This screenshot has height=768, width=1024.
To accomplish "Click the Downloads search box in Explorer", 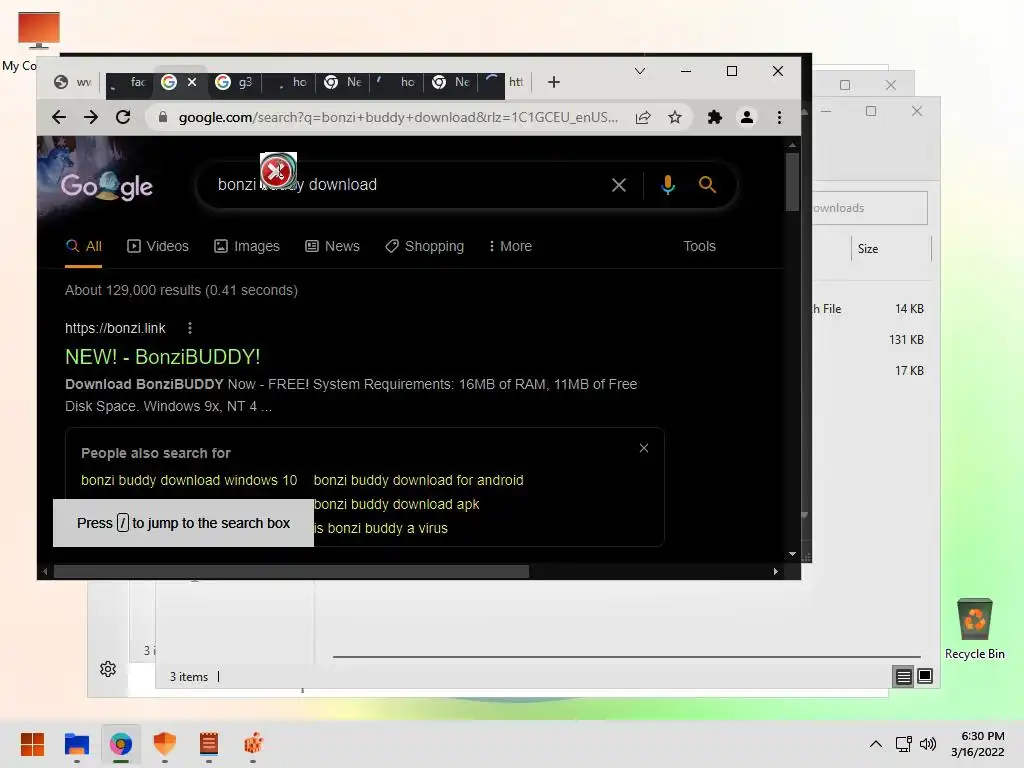I will pos(869,208).
